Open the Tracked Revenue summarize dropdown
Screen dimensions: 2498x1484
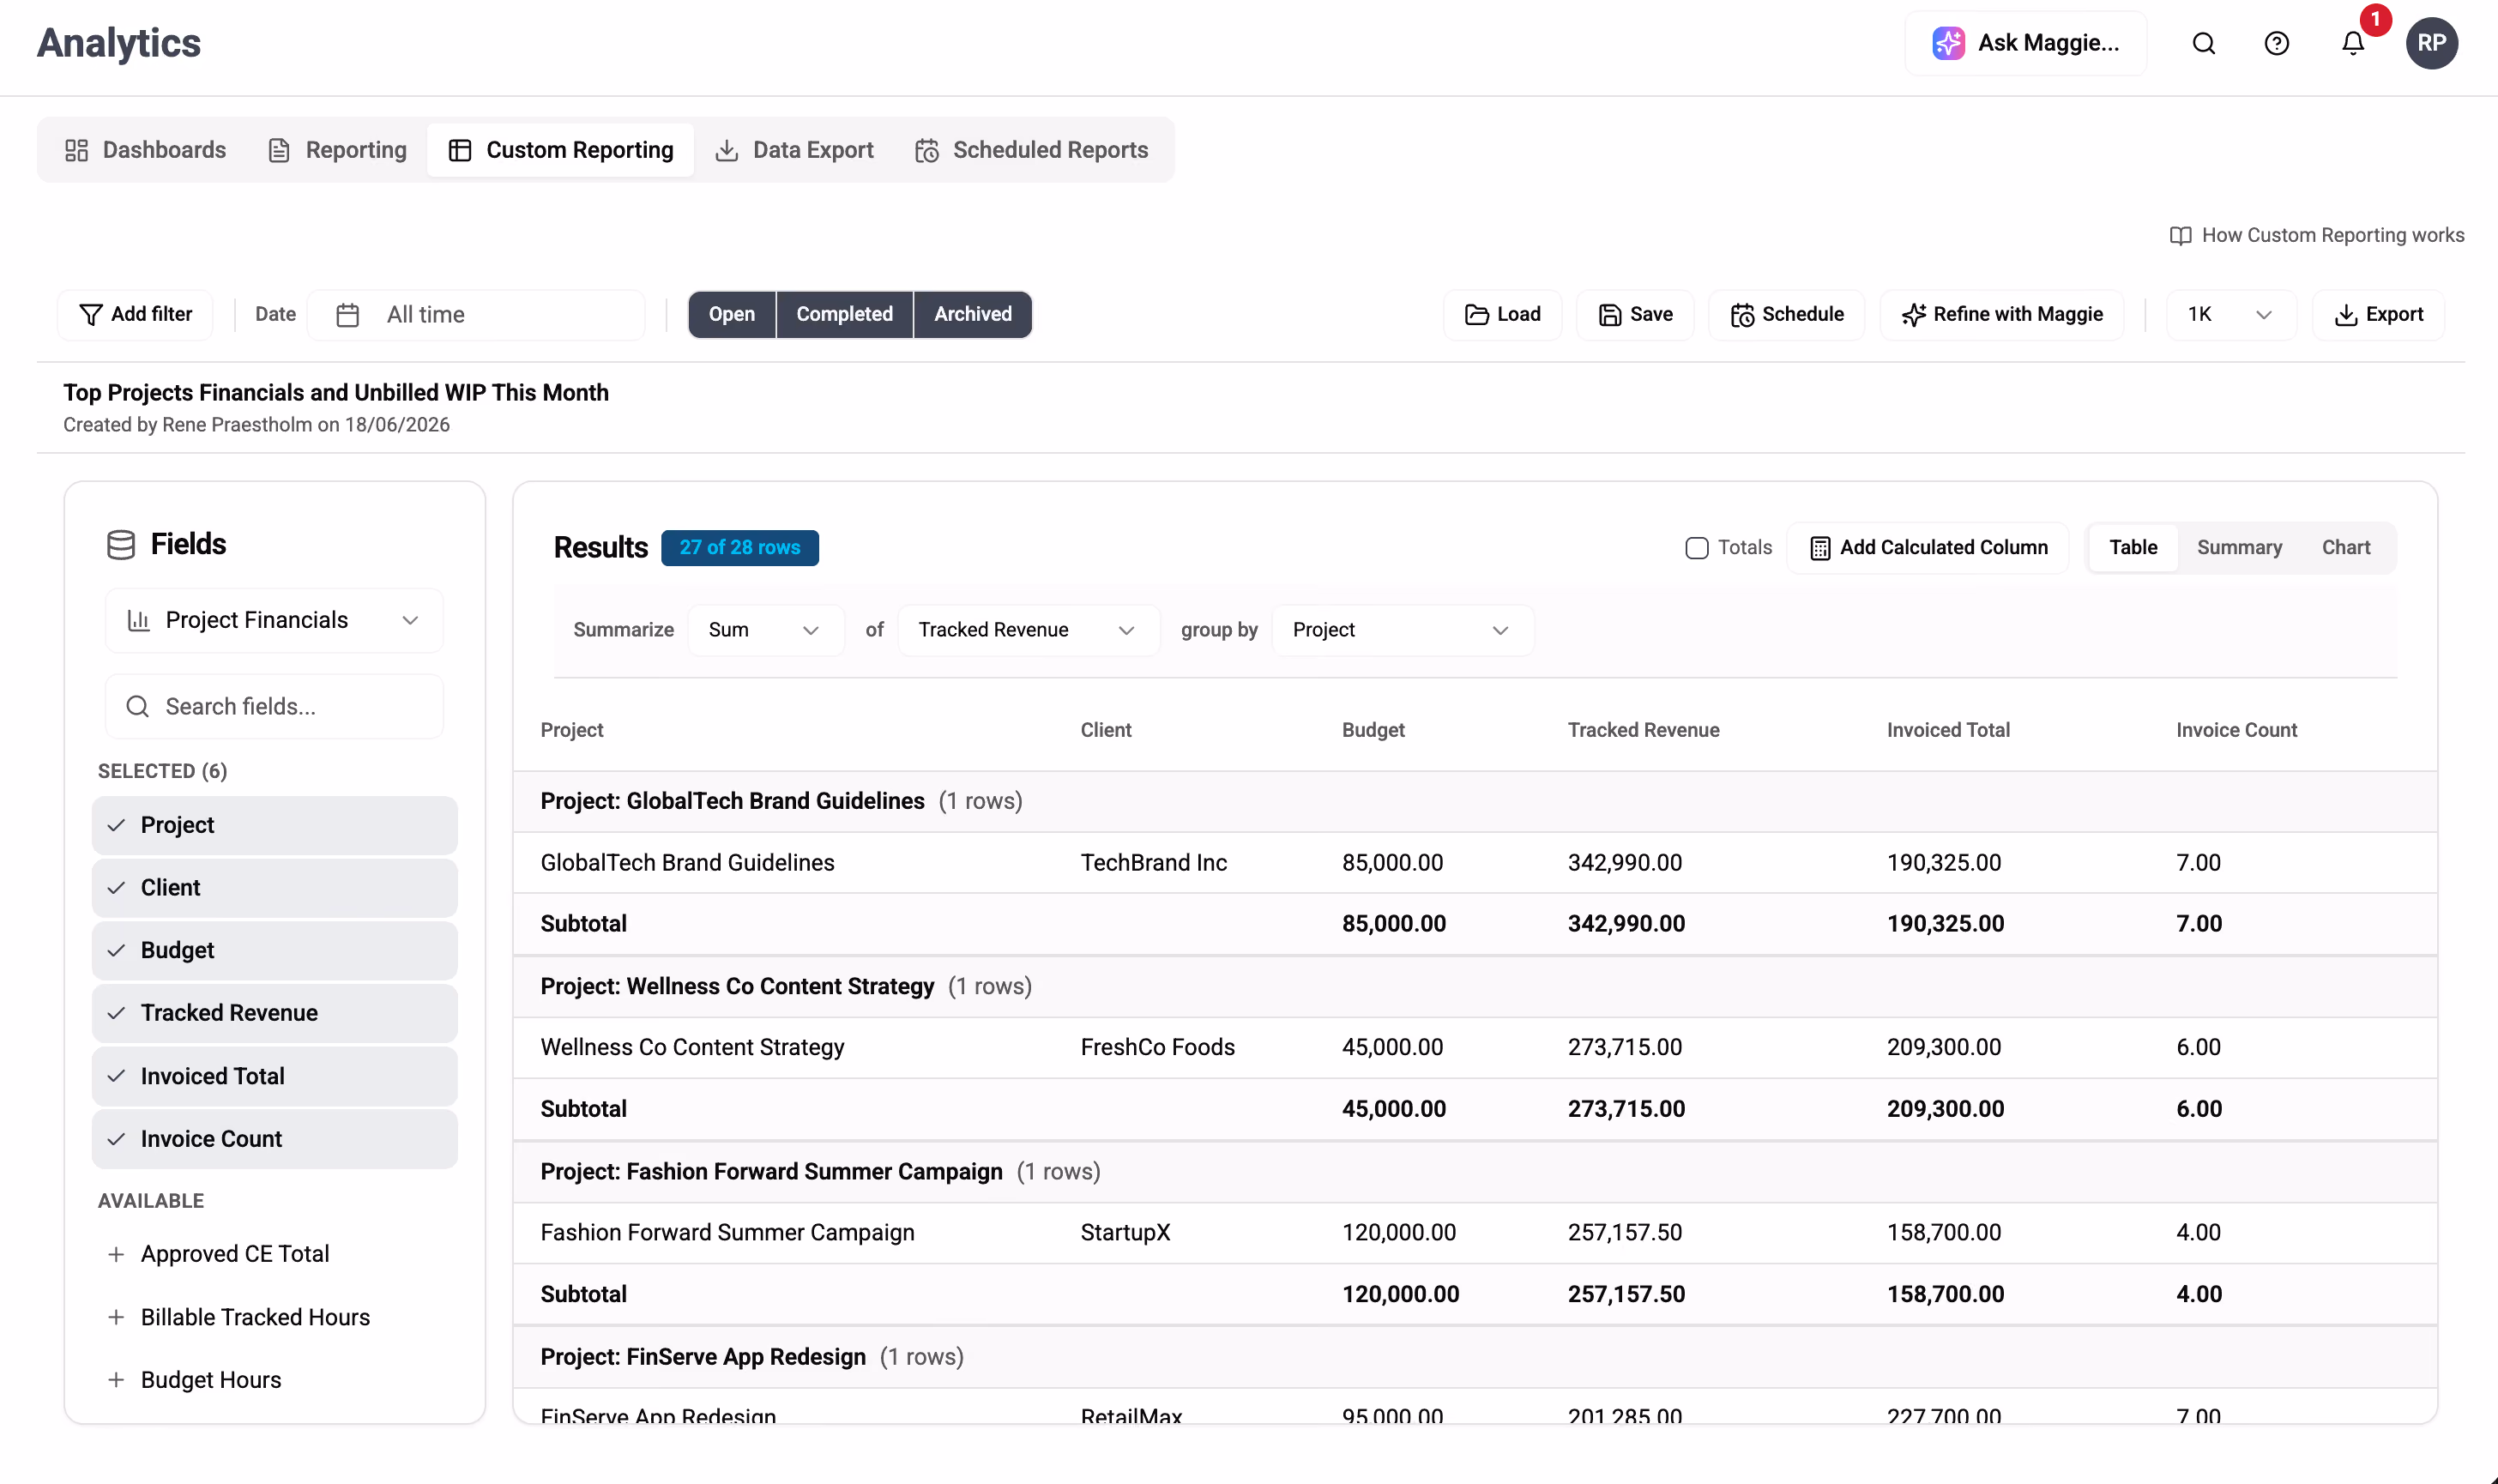(1029, 630)
